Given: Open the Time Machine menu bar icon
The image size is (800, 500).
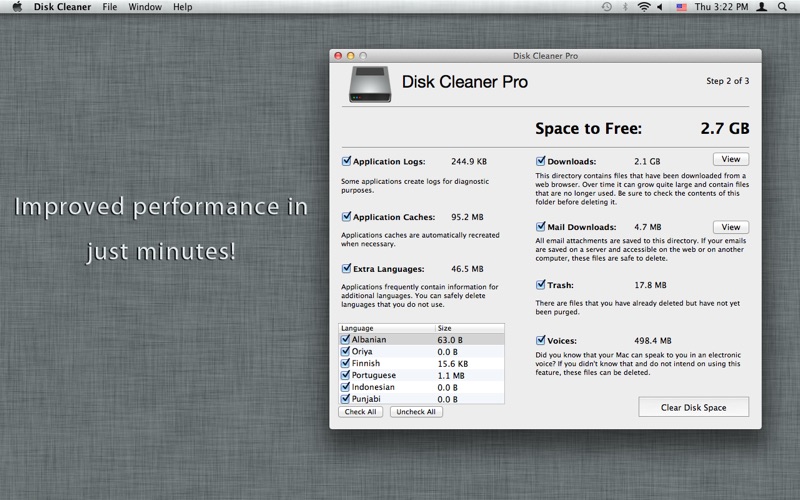Looking at the screenshot, I should pos(606,7).
